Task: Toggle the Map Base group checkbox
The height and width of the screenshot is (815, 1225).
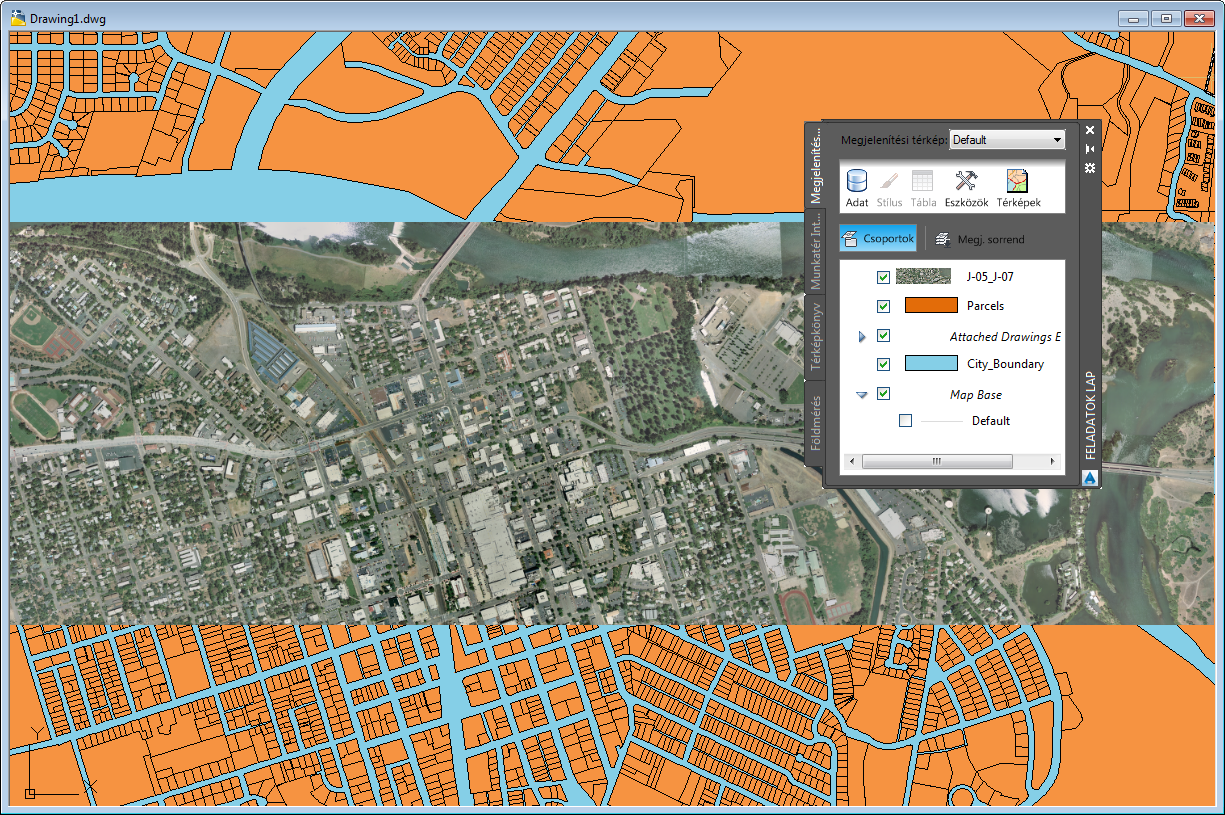Action: click(883, 394)
